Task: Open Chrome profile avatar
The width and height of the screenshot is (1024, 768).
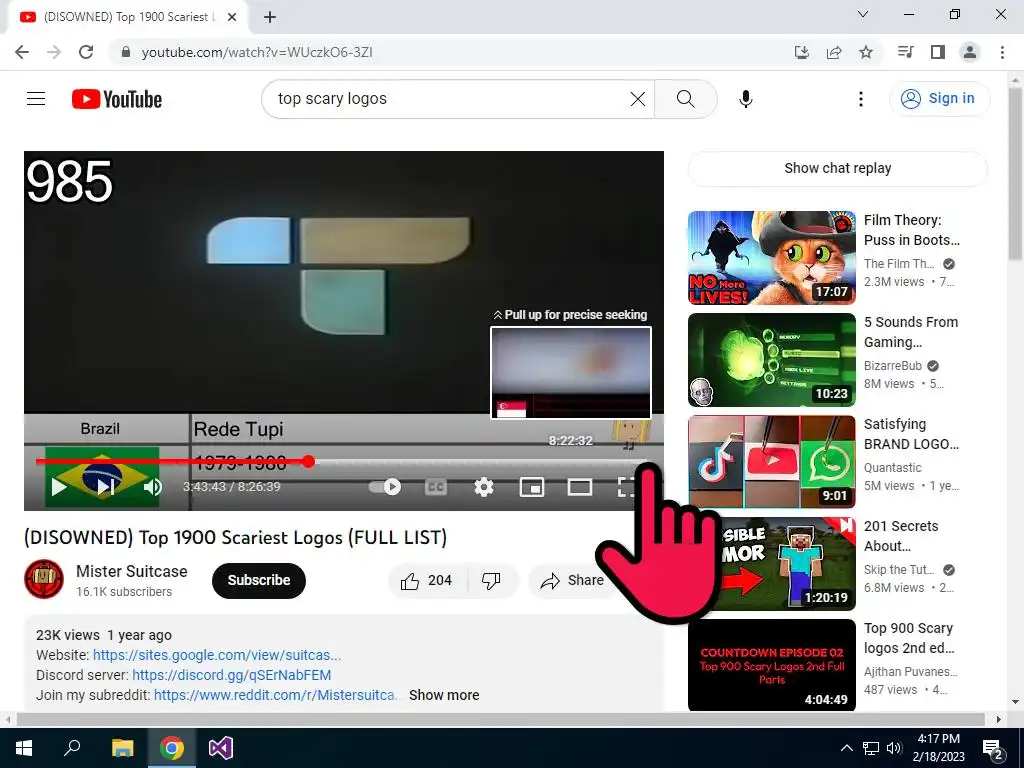Action: coord(970,52)
